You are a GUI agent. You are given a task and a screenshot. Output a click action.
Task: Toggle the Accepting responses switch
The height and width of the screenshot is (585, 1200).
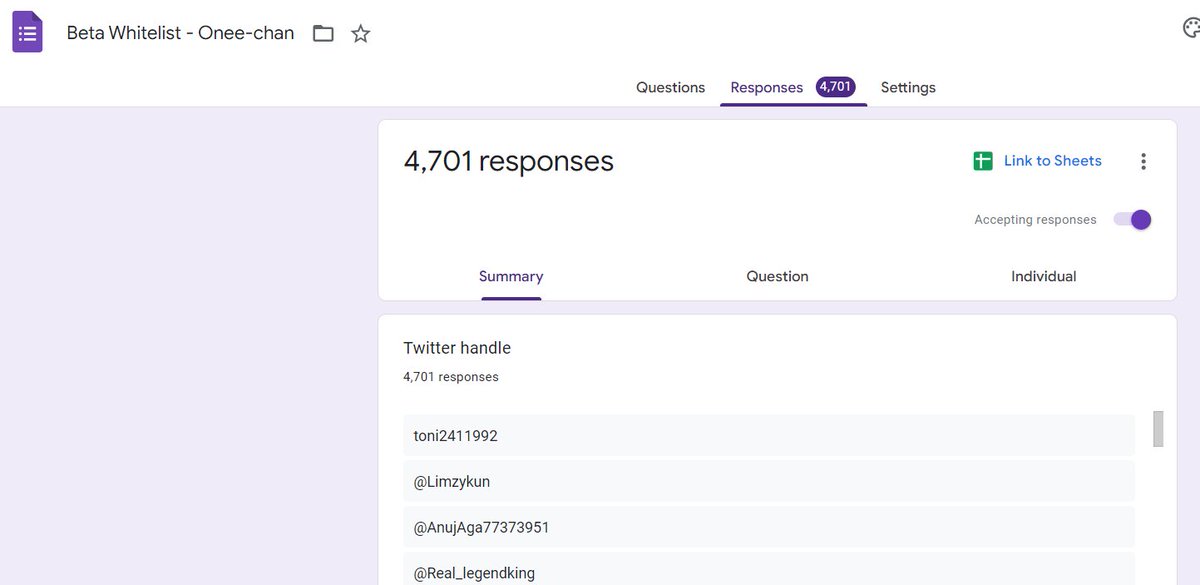(1133, 220)
